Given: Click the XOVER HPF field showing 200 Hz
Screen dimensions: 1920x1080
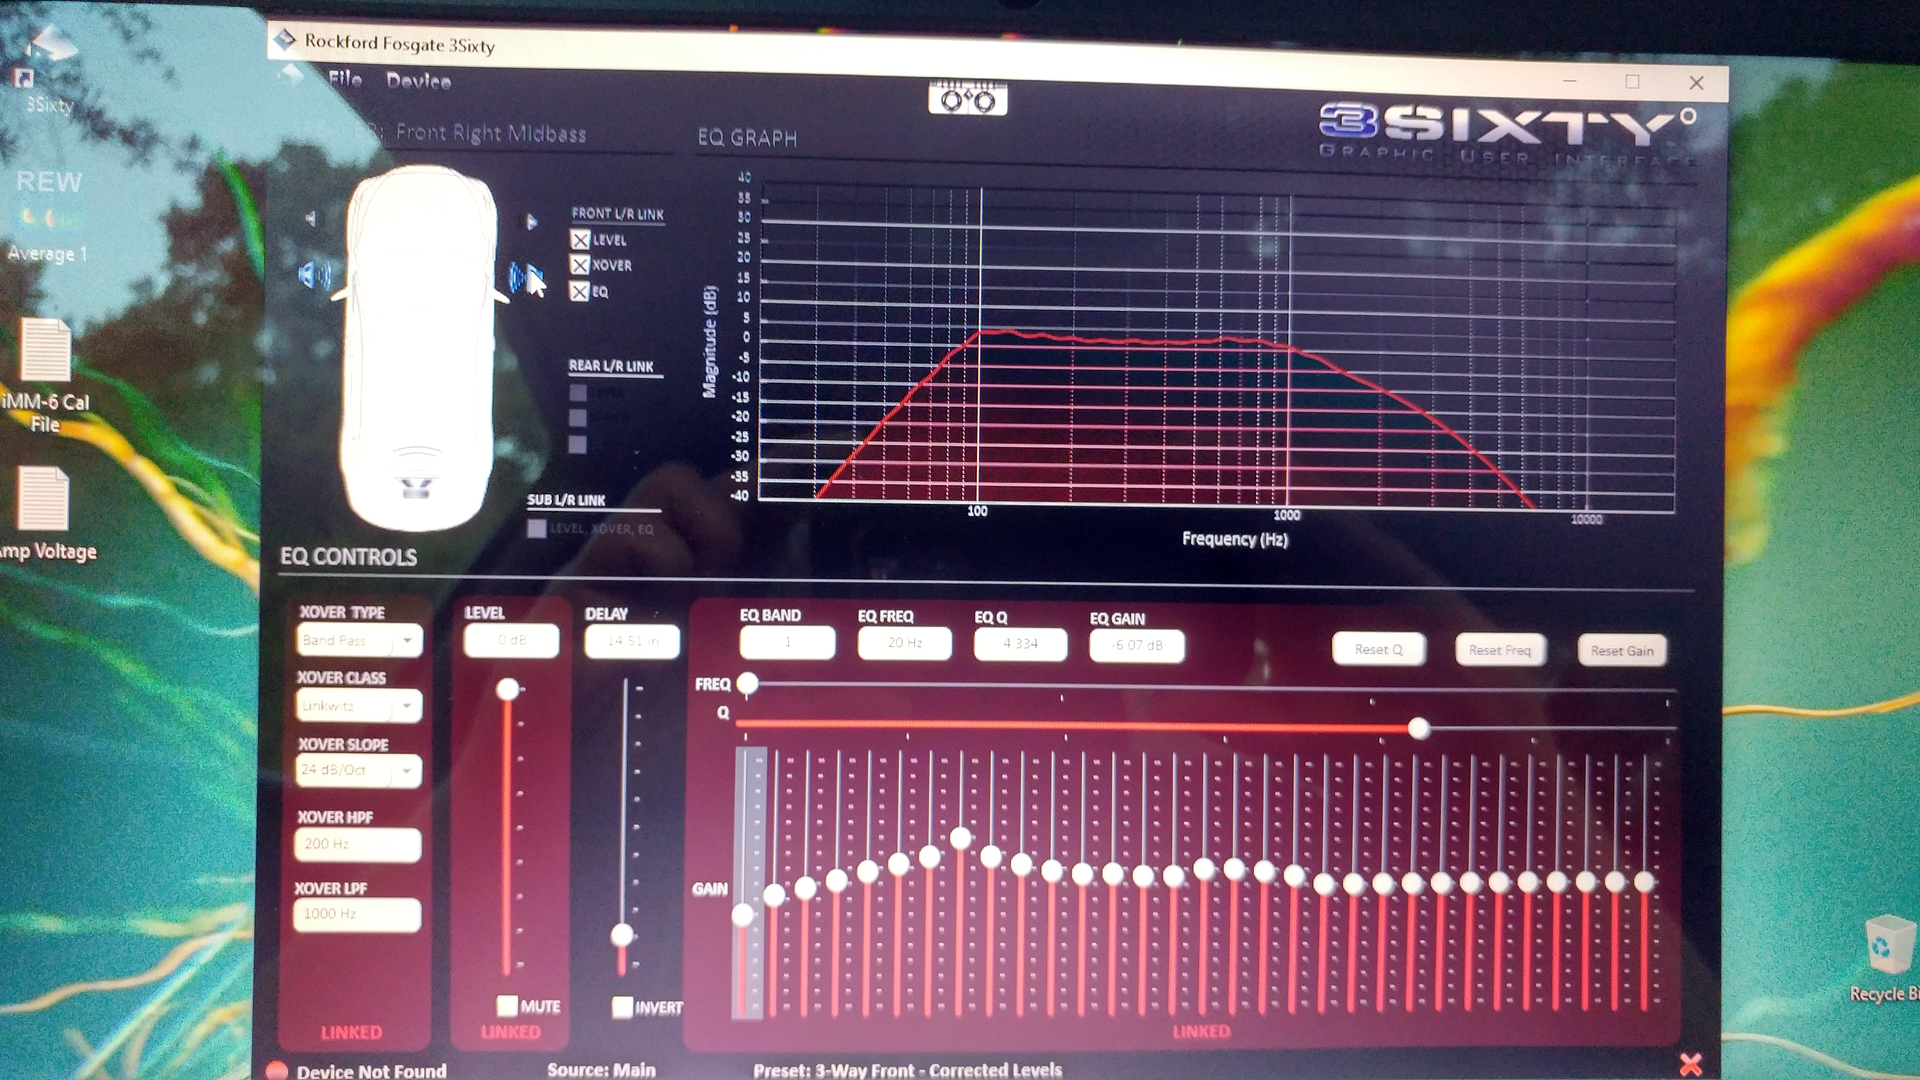Looking at the screenshot, I should 357,844.
